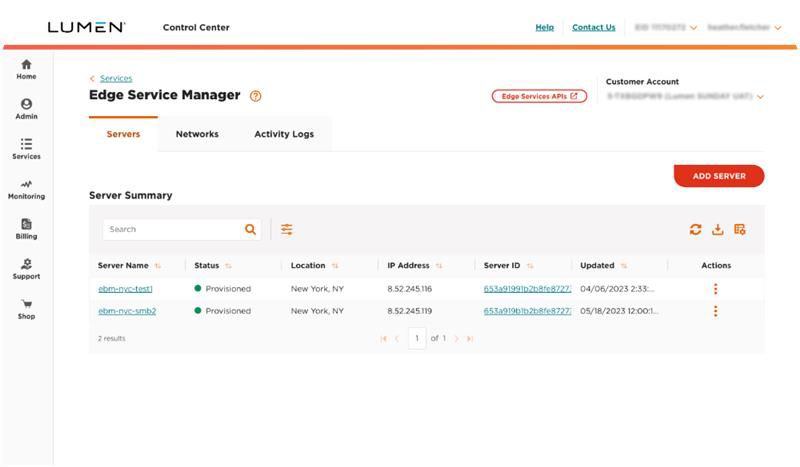Viewport: 800px width, 467px height.
Task: Click the search magnifier icon
Action: pyautogui.click(x=250, y=229)
